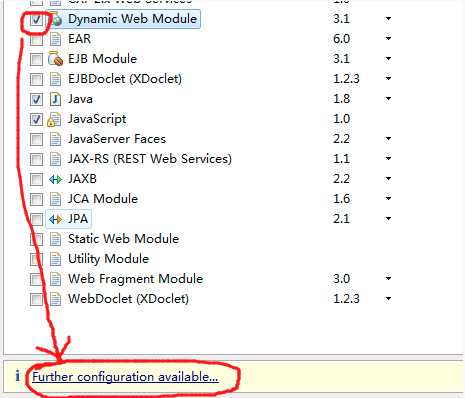
Task: Click the Utility Module document icon
Action: tap(55, 259)
